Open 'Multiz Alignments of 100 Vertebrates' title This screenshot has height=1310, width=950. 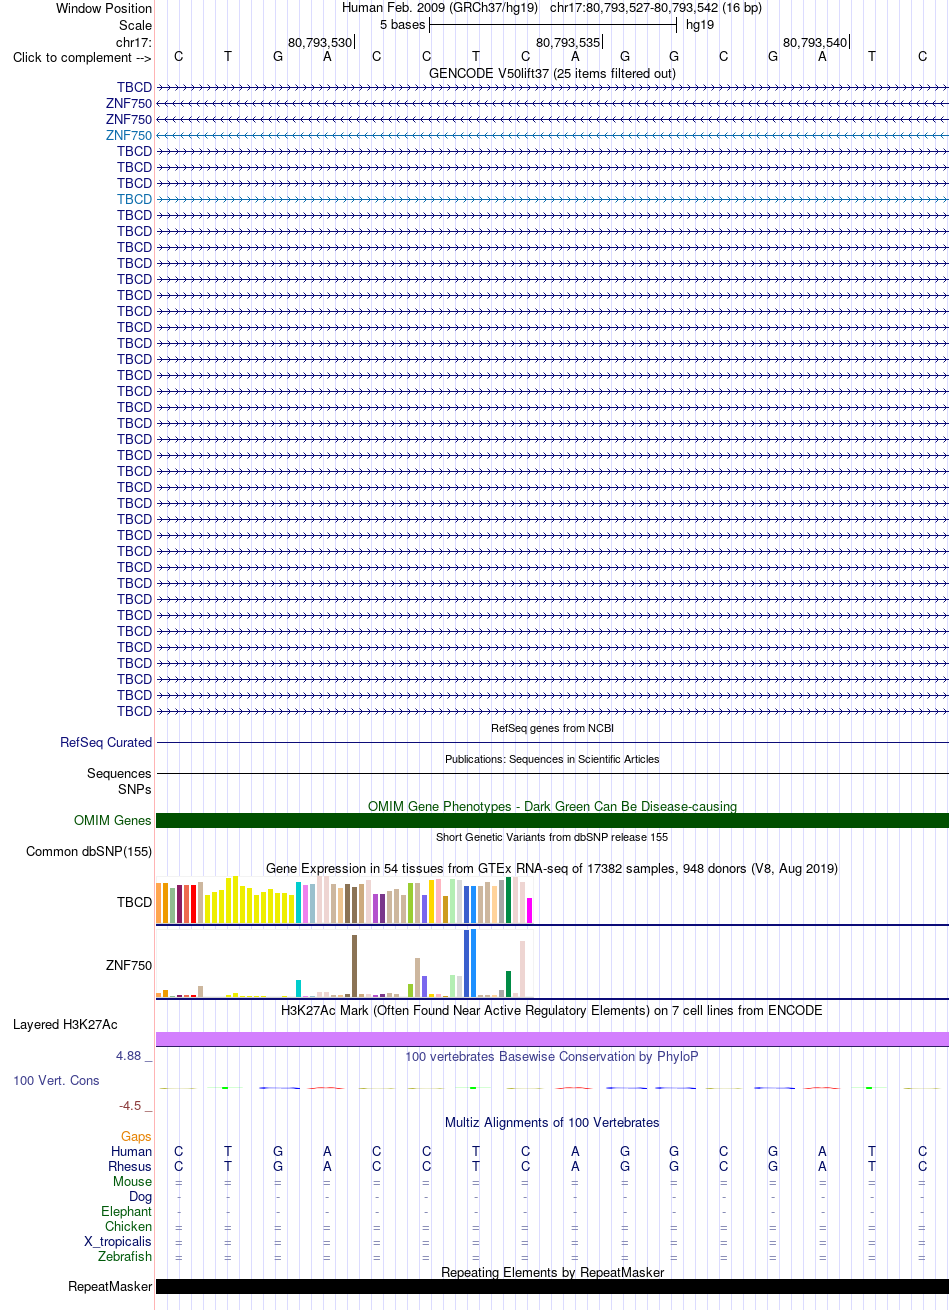point(552,1123)
